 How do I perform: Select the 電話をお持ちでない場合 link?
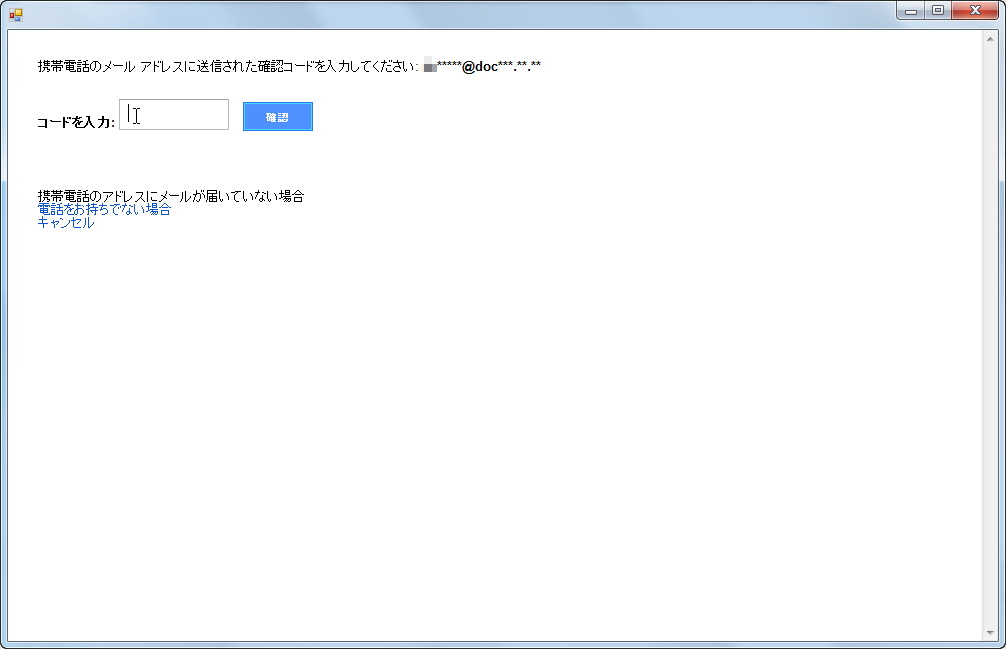click(x=102, y=209)
